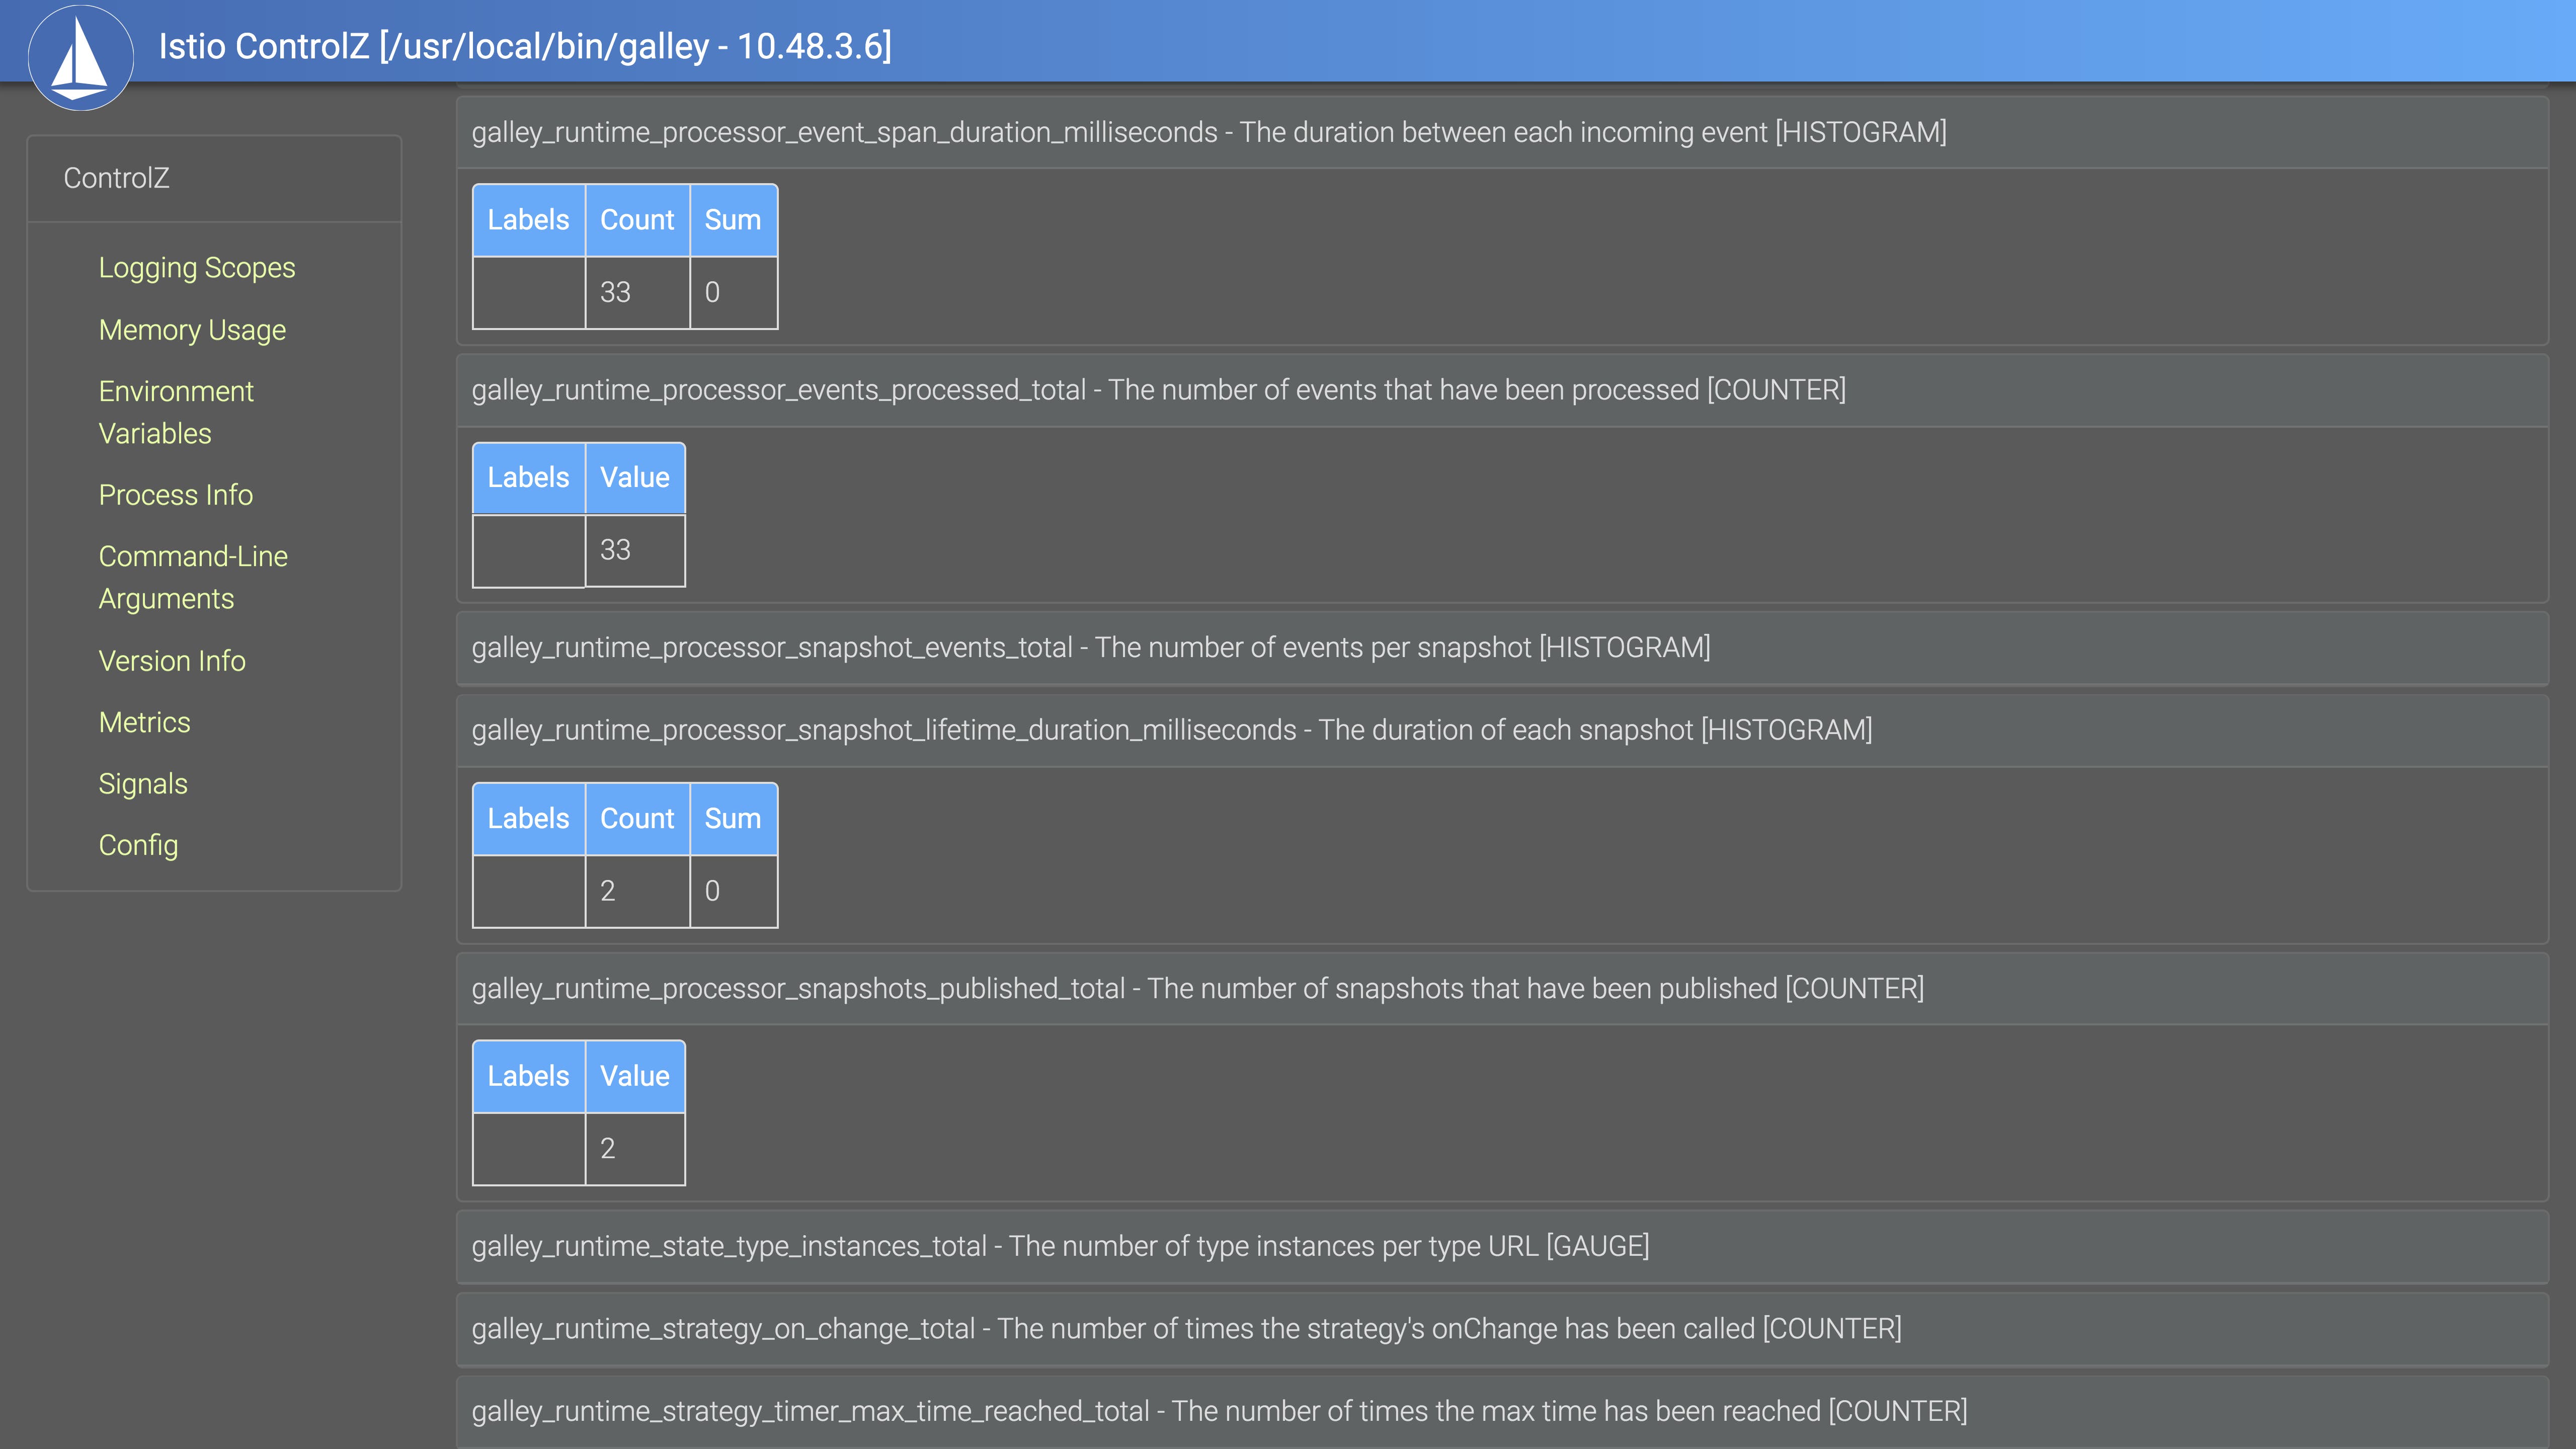Collapse the snapshots_published_total counter section
Screen dimensions: 2576x1449
pyautogui.click(x=1197, y=989)
